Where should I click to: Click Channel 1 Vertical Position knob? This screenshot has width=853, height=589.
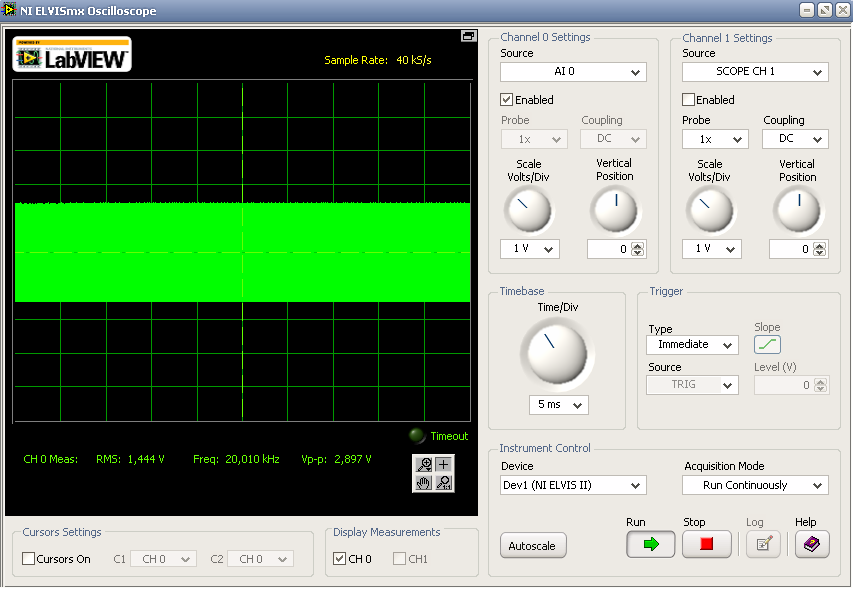pyautogui.click(x=798, y=209)
